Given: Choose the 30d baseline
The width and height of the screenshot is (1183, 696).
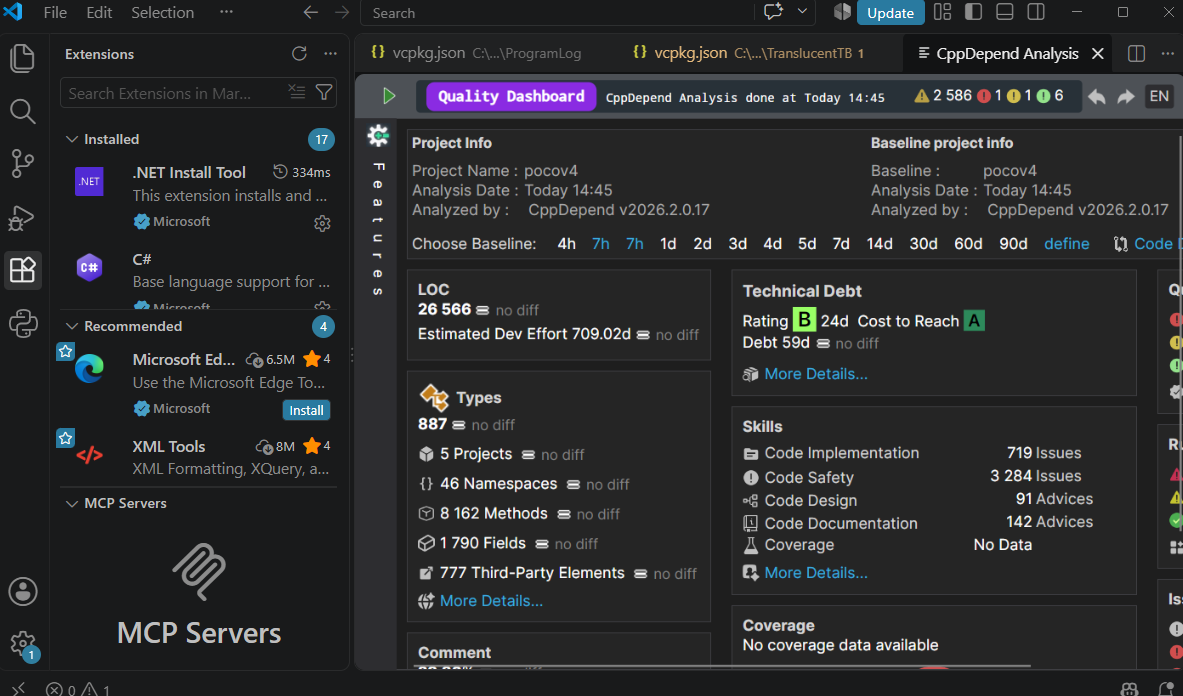Looking at the screenshot, I should tap(923, 244).
